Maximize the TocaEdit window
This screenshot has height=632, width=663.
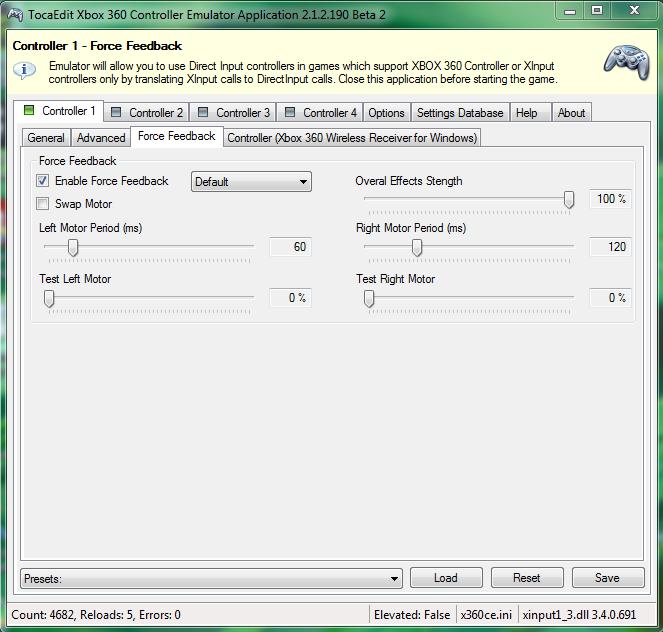point(597,10)
